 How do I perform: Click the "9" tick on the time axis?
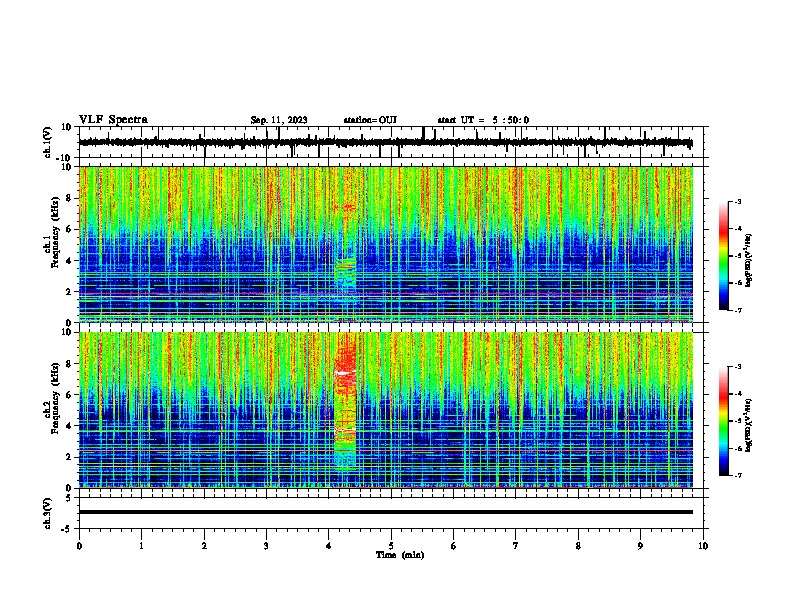(640, 546)
